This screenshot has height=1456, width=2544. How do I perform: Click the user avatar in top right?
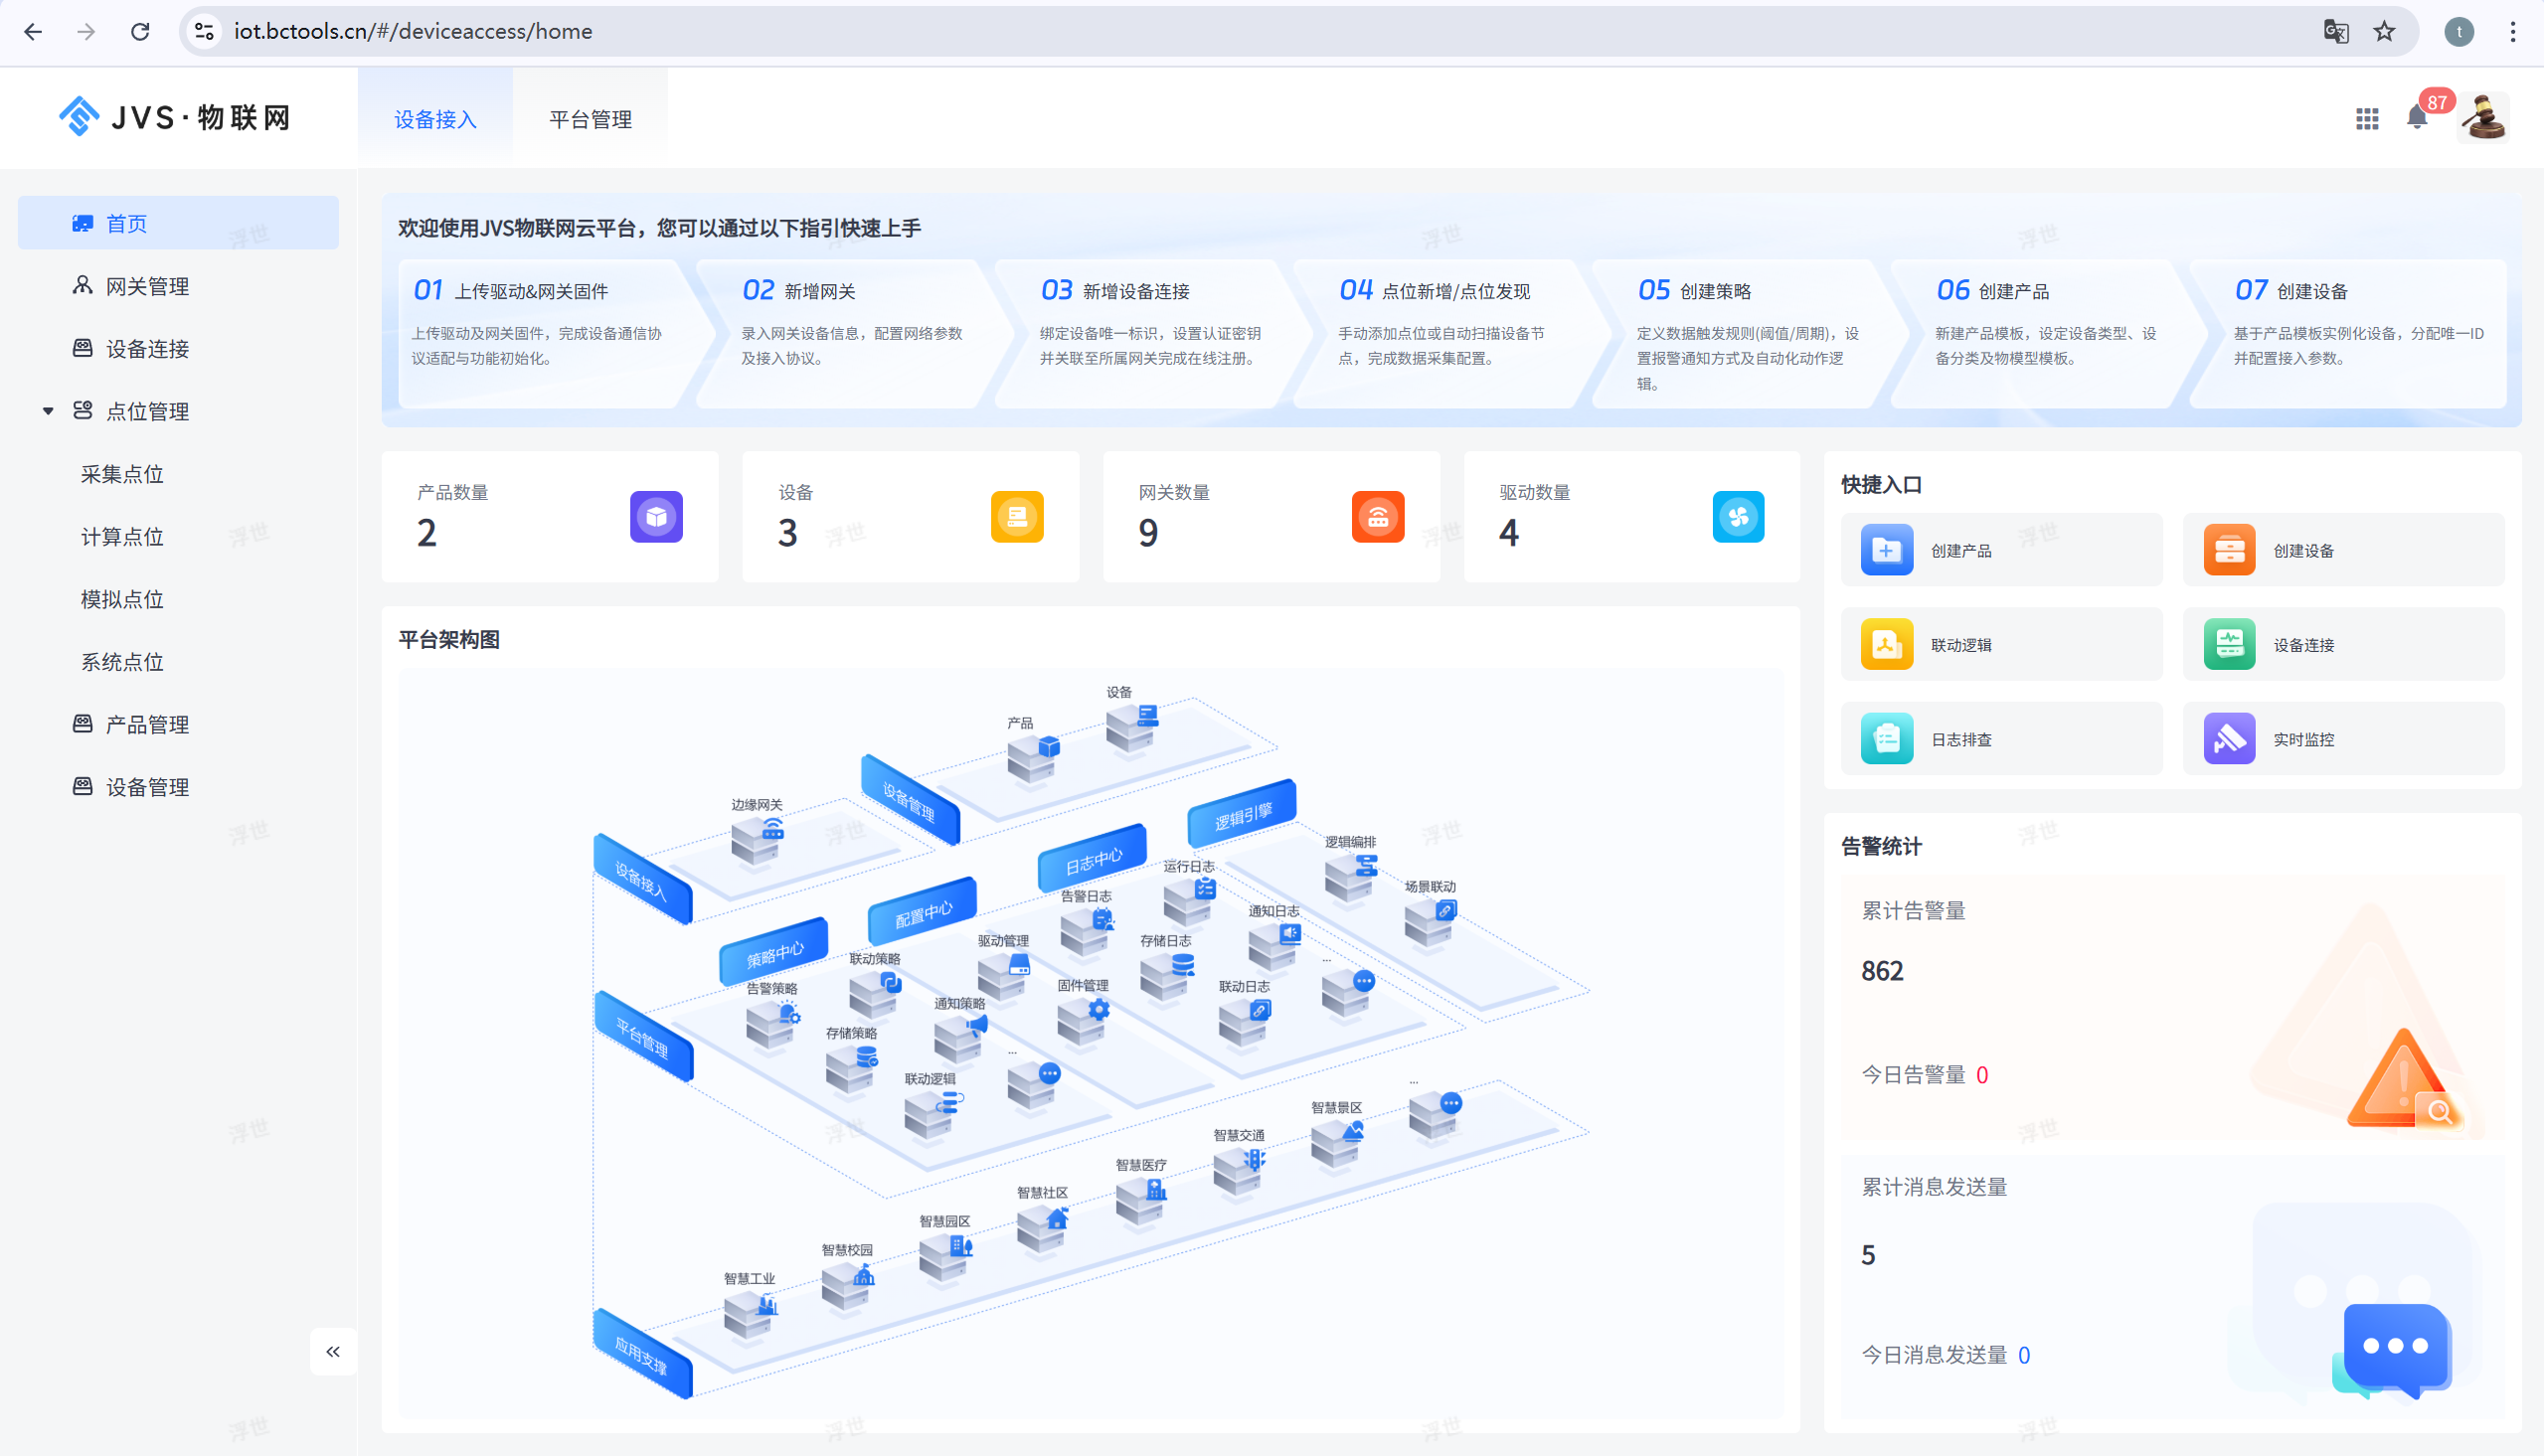point(2483,118)
